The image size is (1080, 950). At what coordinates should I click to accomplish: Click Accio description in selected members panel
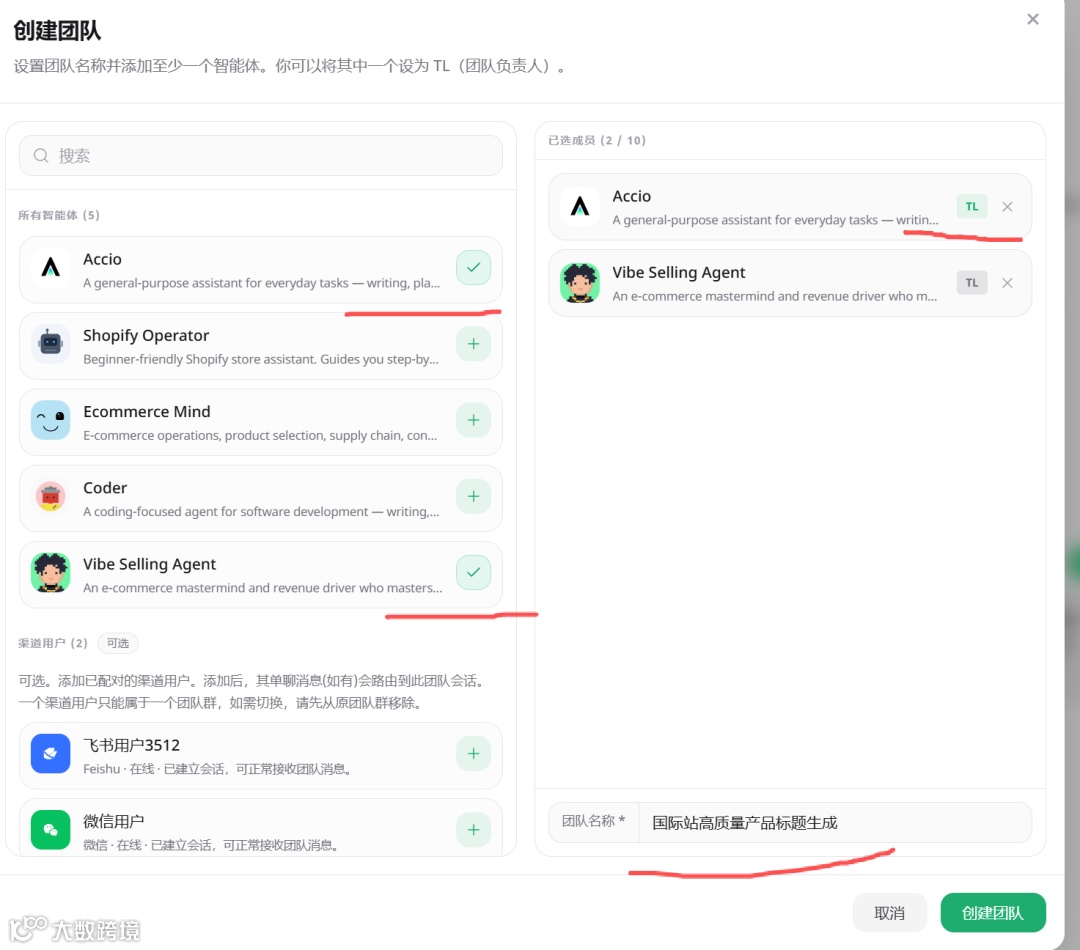coord(776,220)
